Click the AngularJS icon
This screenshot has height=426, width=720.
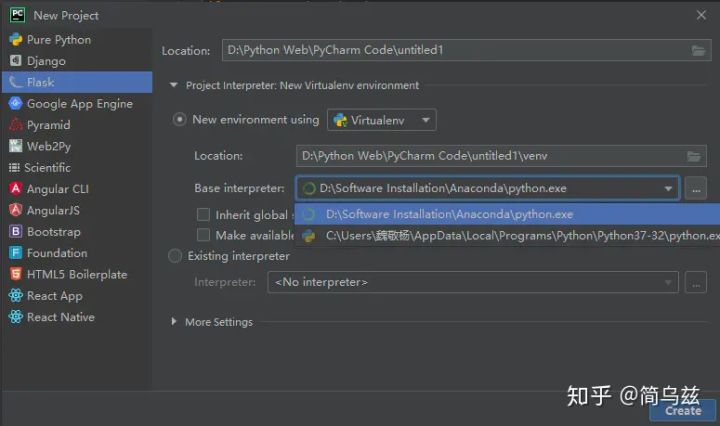16,210
